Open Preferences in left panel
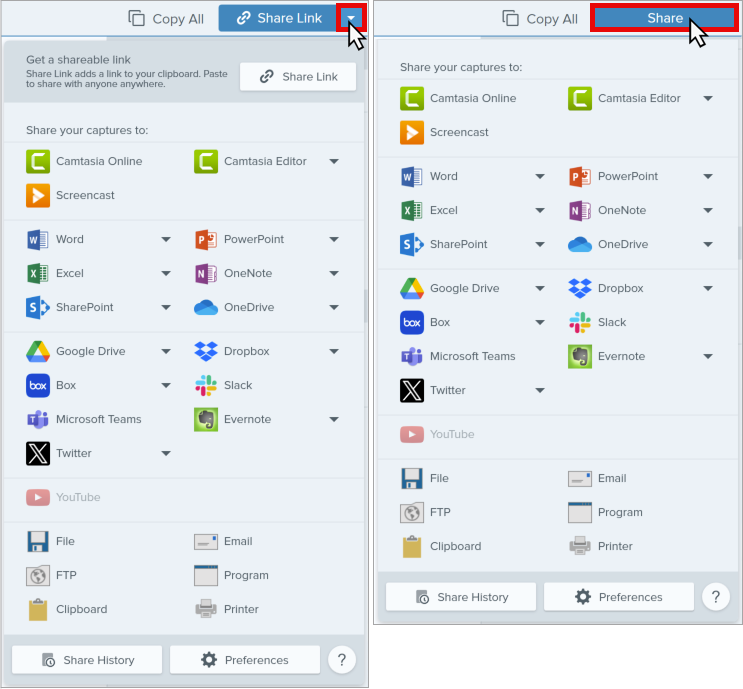This screenshot has width=743, height=689. [245, 660]
